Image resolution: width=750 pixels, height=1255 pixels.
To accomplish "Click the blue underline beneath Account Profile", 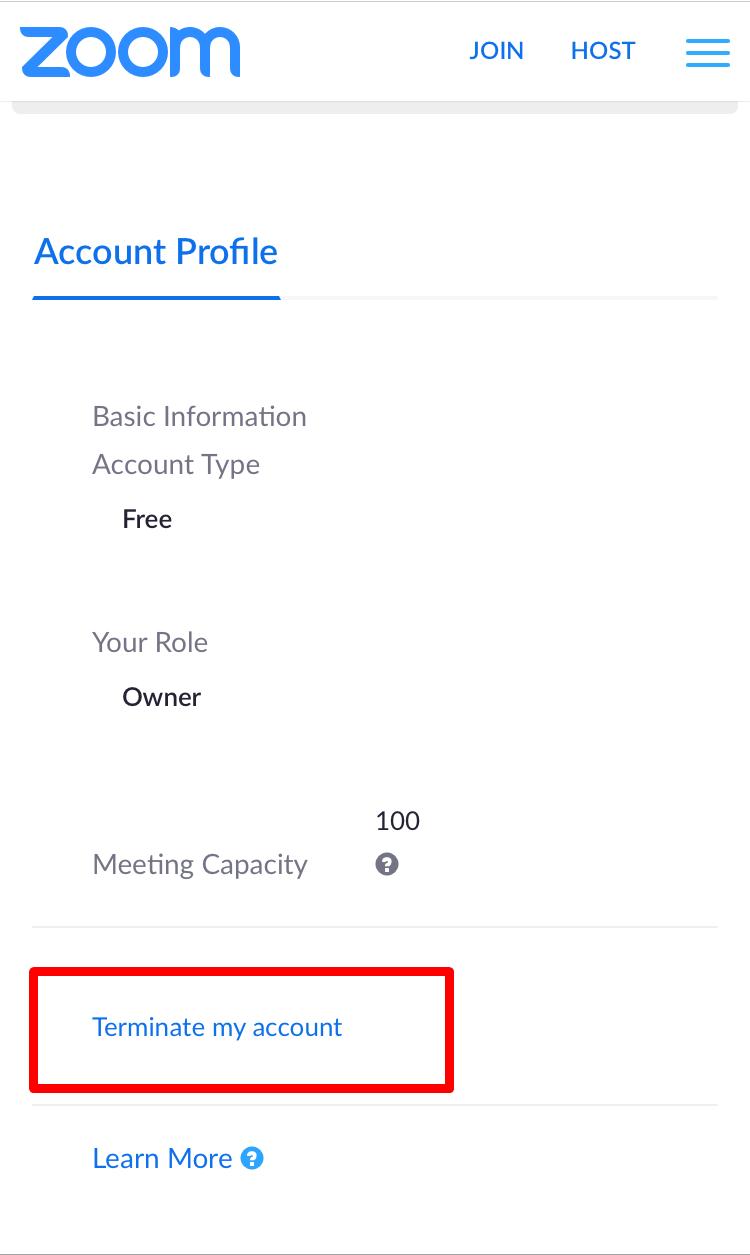I will [x=156, y=297].
